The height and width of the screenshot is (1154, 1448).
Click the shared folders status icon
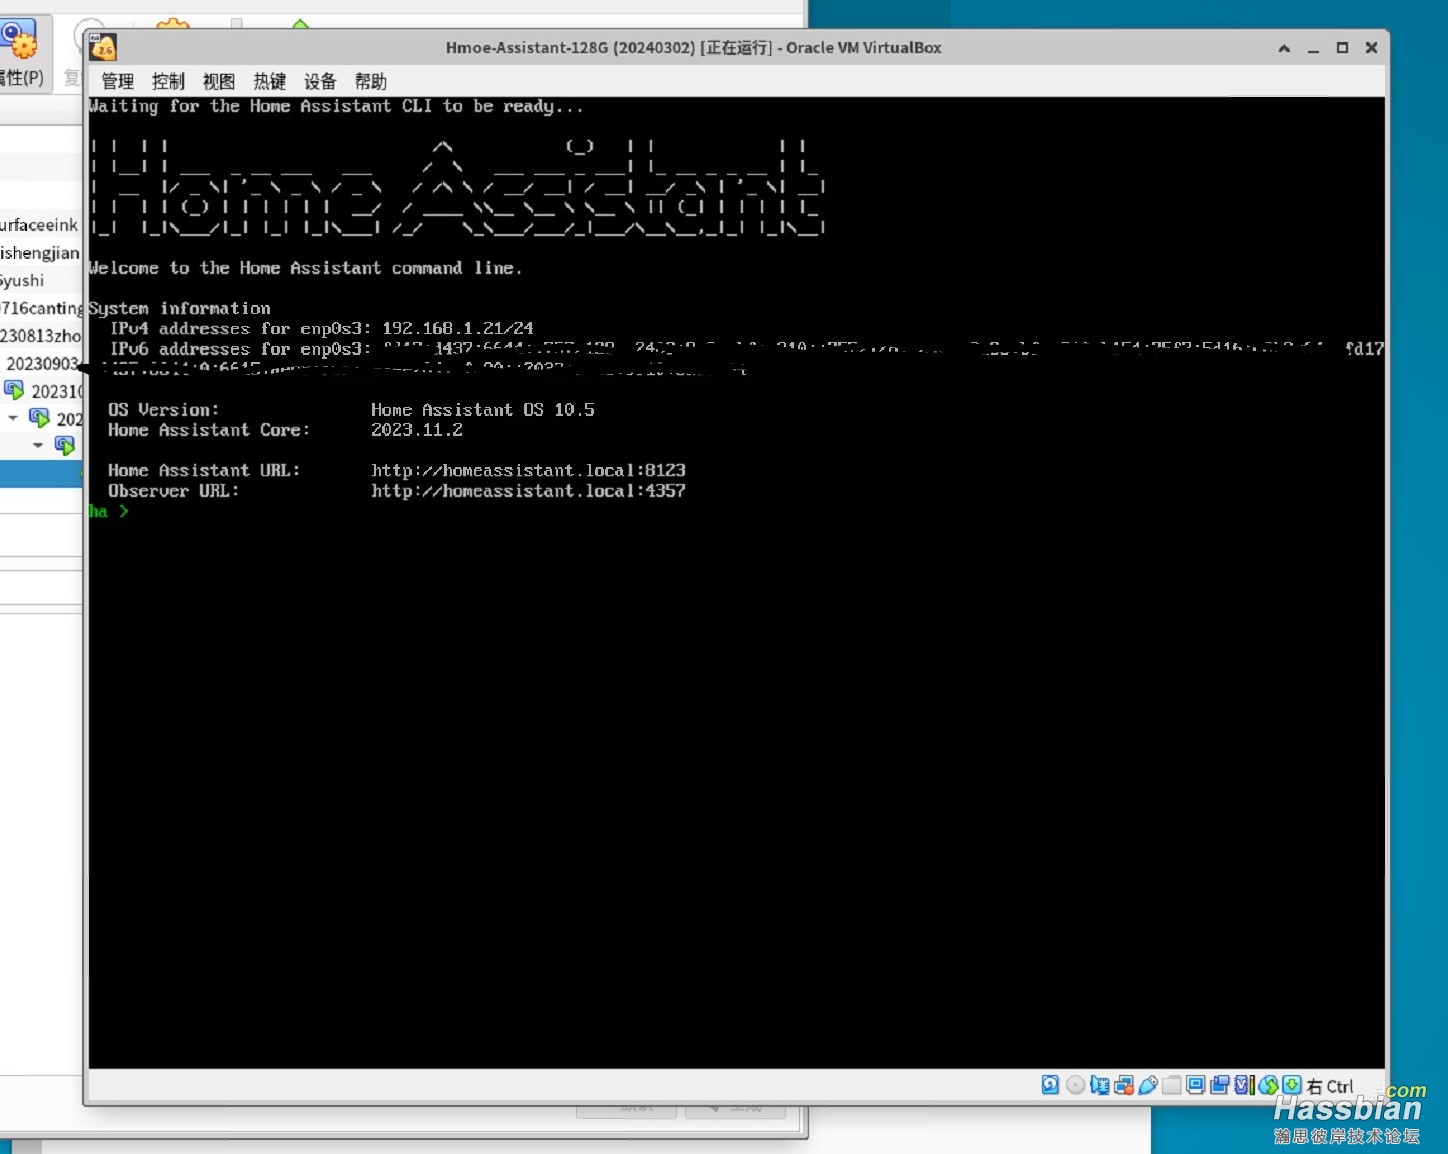(x=1171, y=1085)
